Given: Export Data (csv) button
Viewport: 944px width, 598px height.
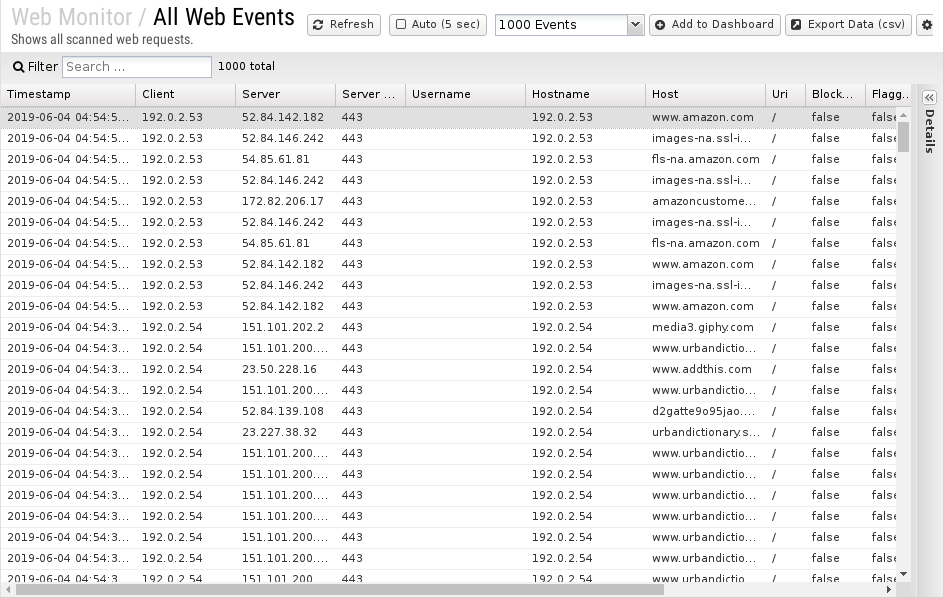Looking at the screenshot, I should pos(848,25).
